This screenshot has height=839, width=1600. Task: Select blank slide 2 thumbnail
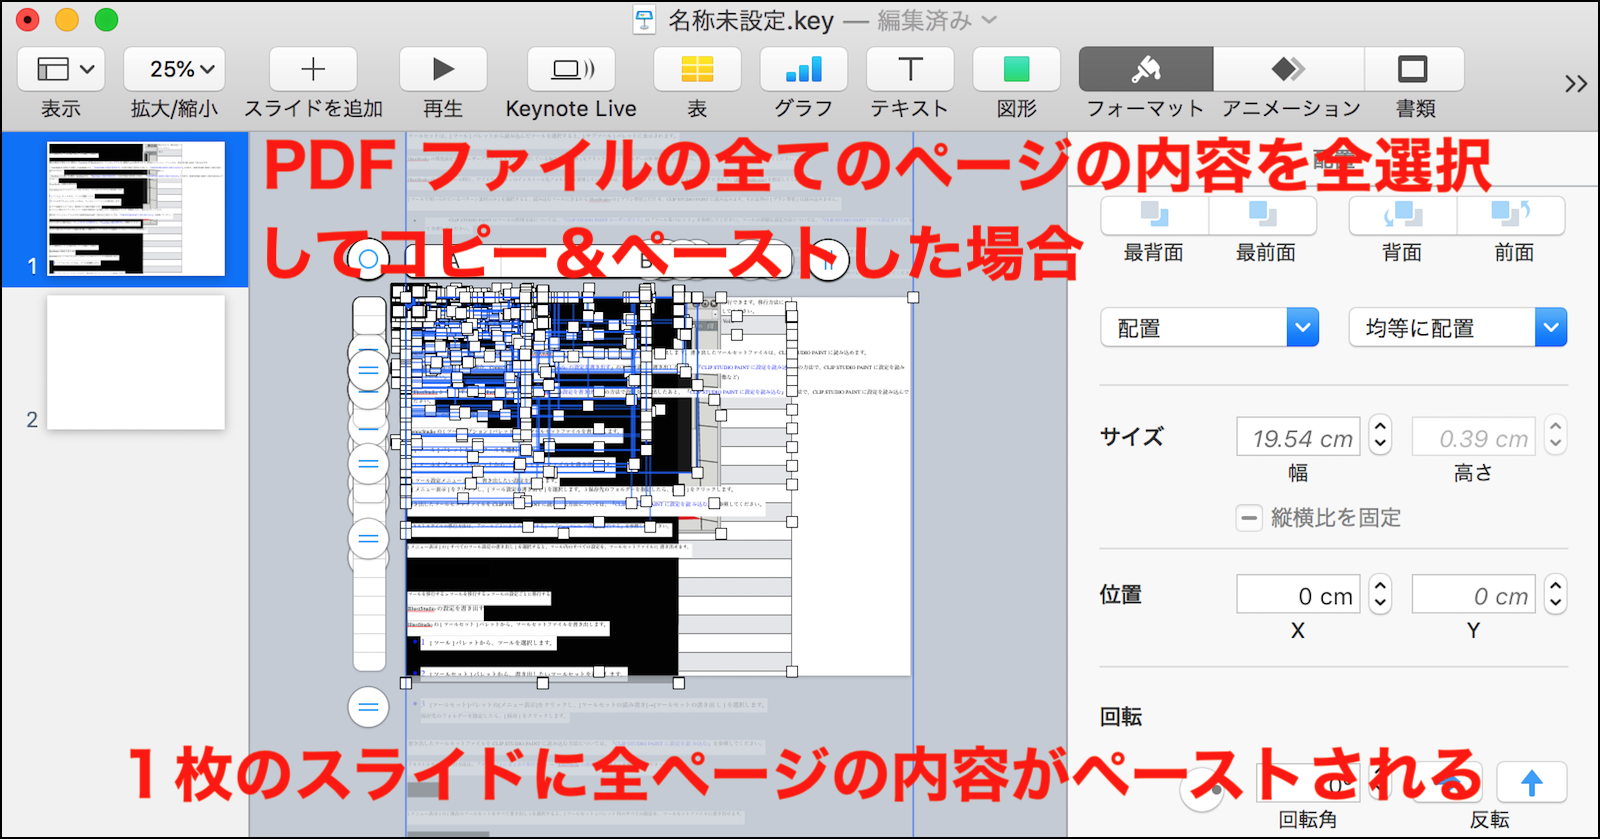point(136,363)
